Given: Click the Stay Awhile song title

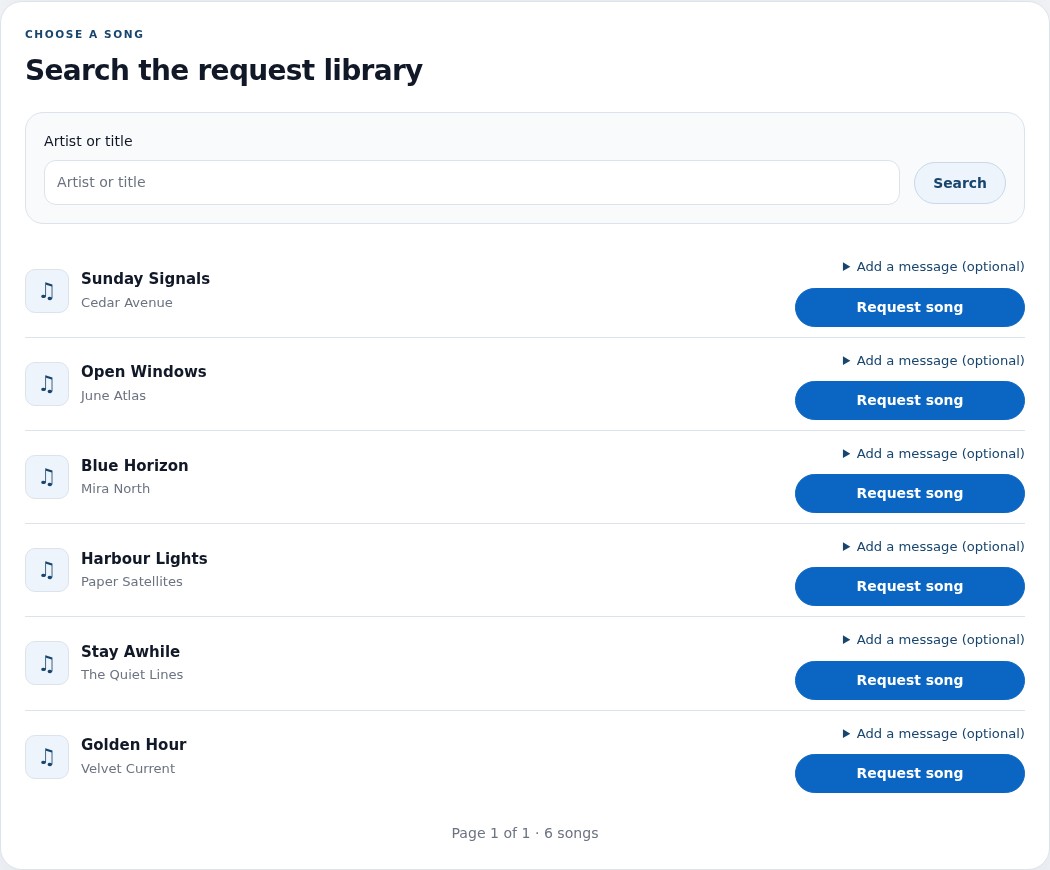Looking at the screenshot, I should tap(131, 652).
